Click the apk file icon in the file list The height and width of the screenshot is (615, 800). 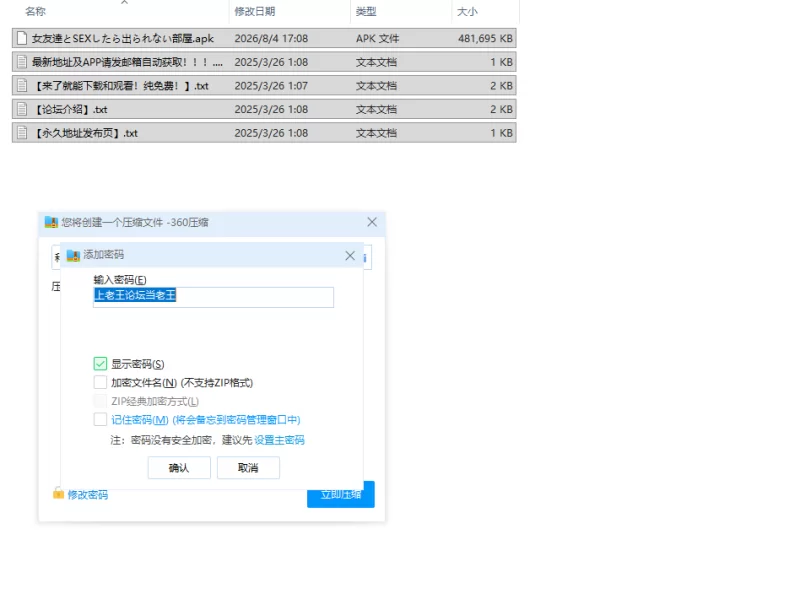(x=22, y=38)
